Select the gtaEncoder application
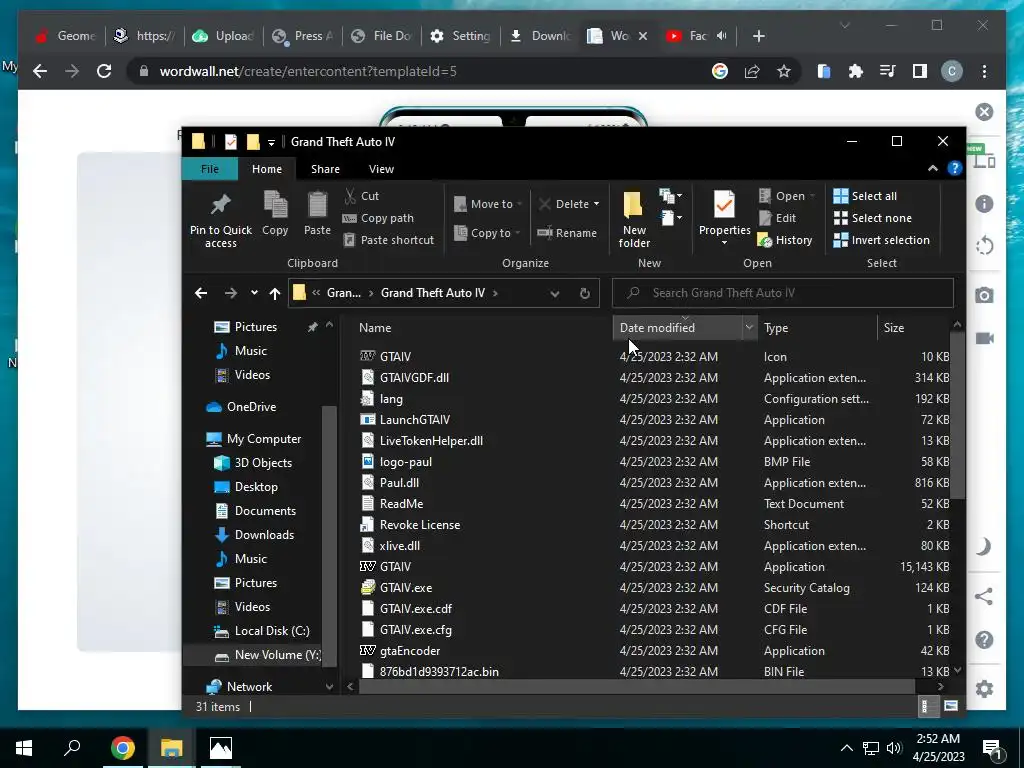 coord(410,650)
